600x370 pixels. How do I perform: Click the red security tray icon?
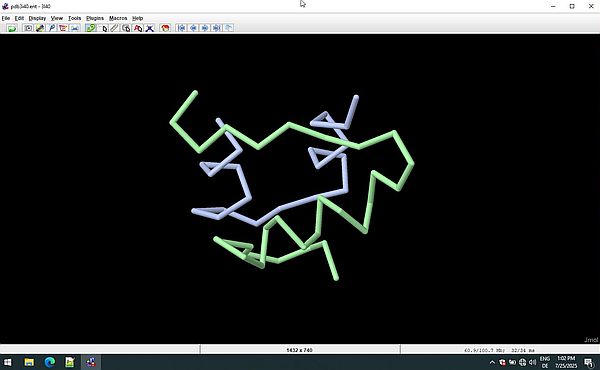(x=502, y=362)
